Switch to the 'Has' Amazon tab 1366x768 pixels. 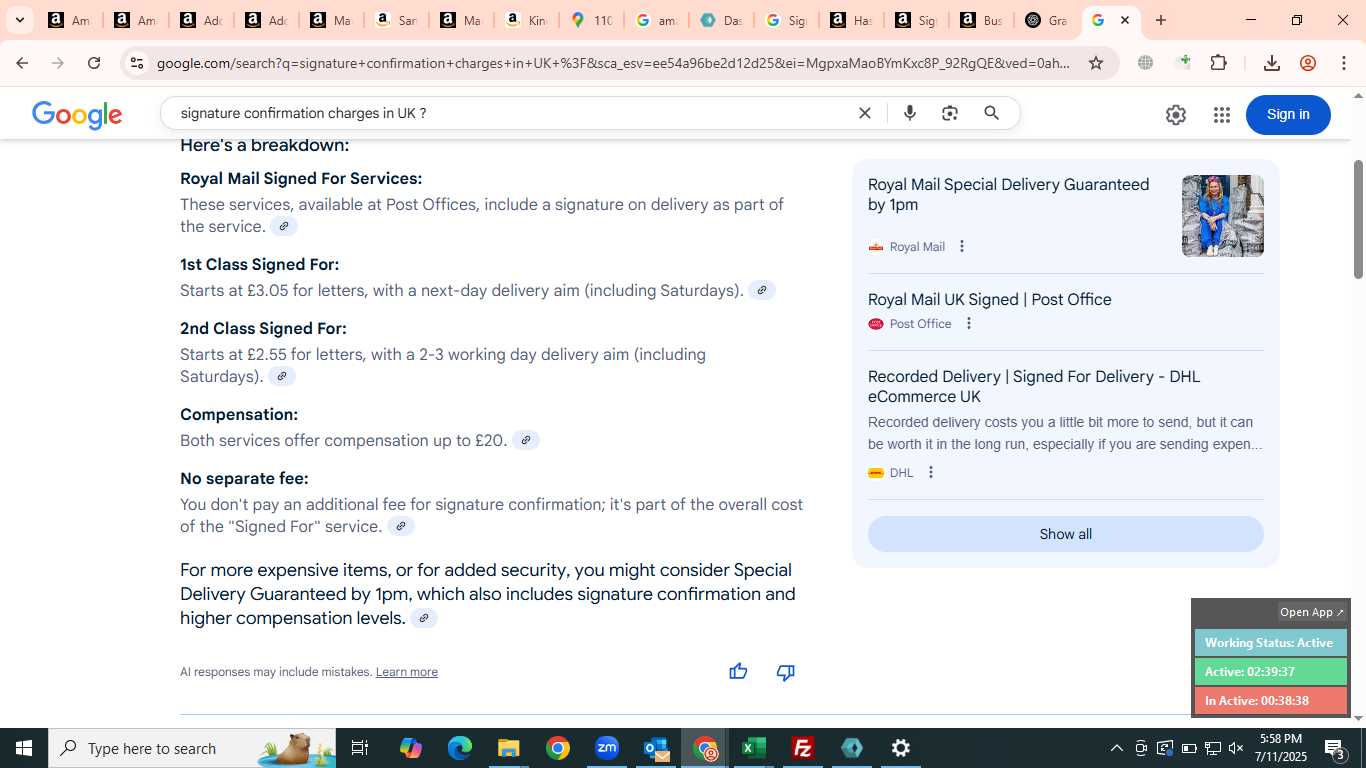point(851,20)
